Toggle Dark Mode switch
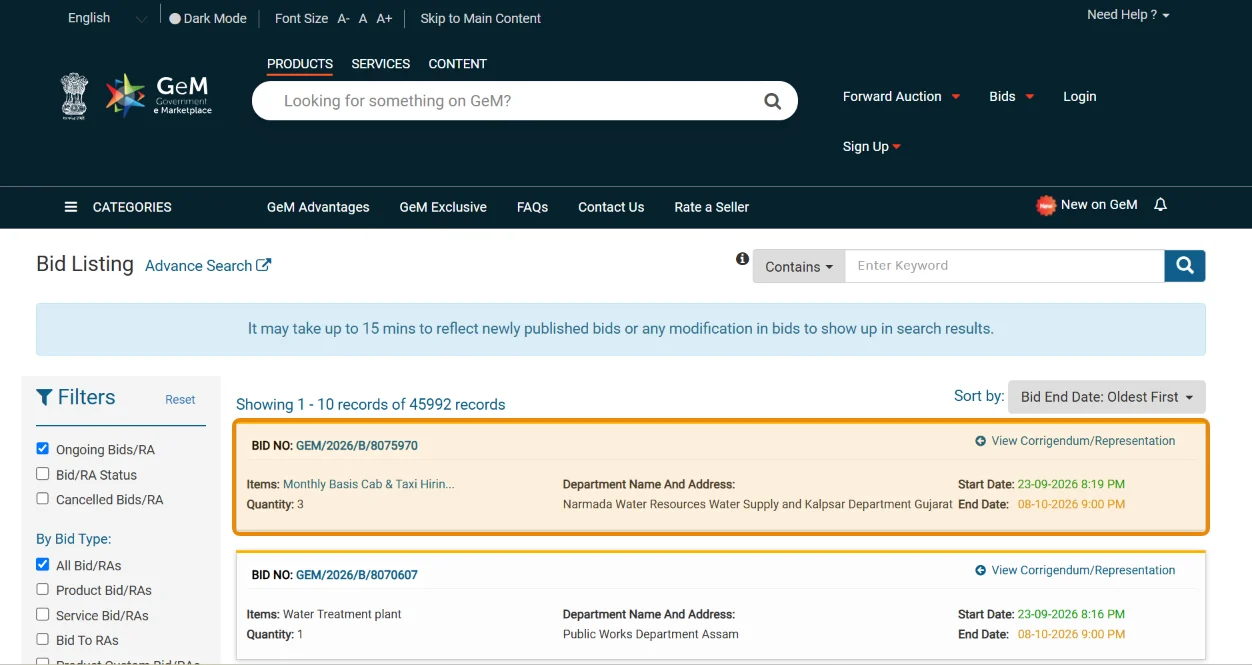The width and height of the screenshot is (1252, 665). pos(175,18)
